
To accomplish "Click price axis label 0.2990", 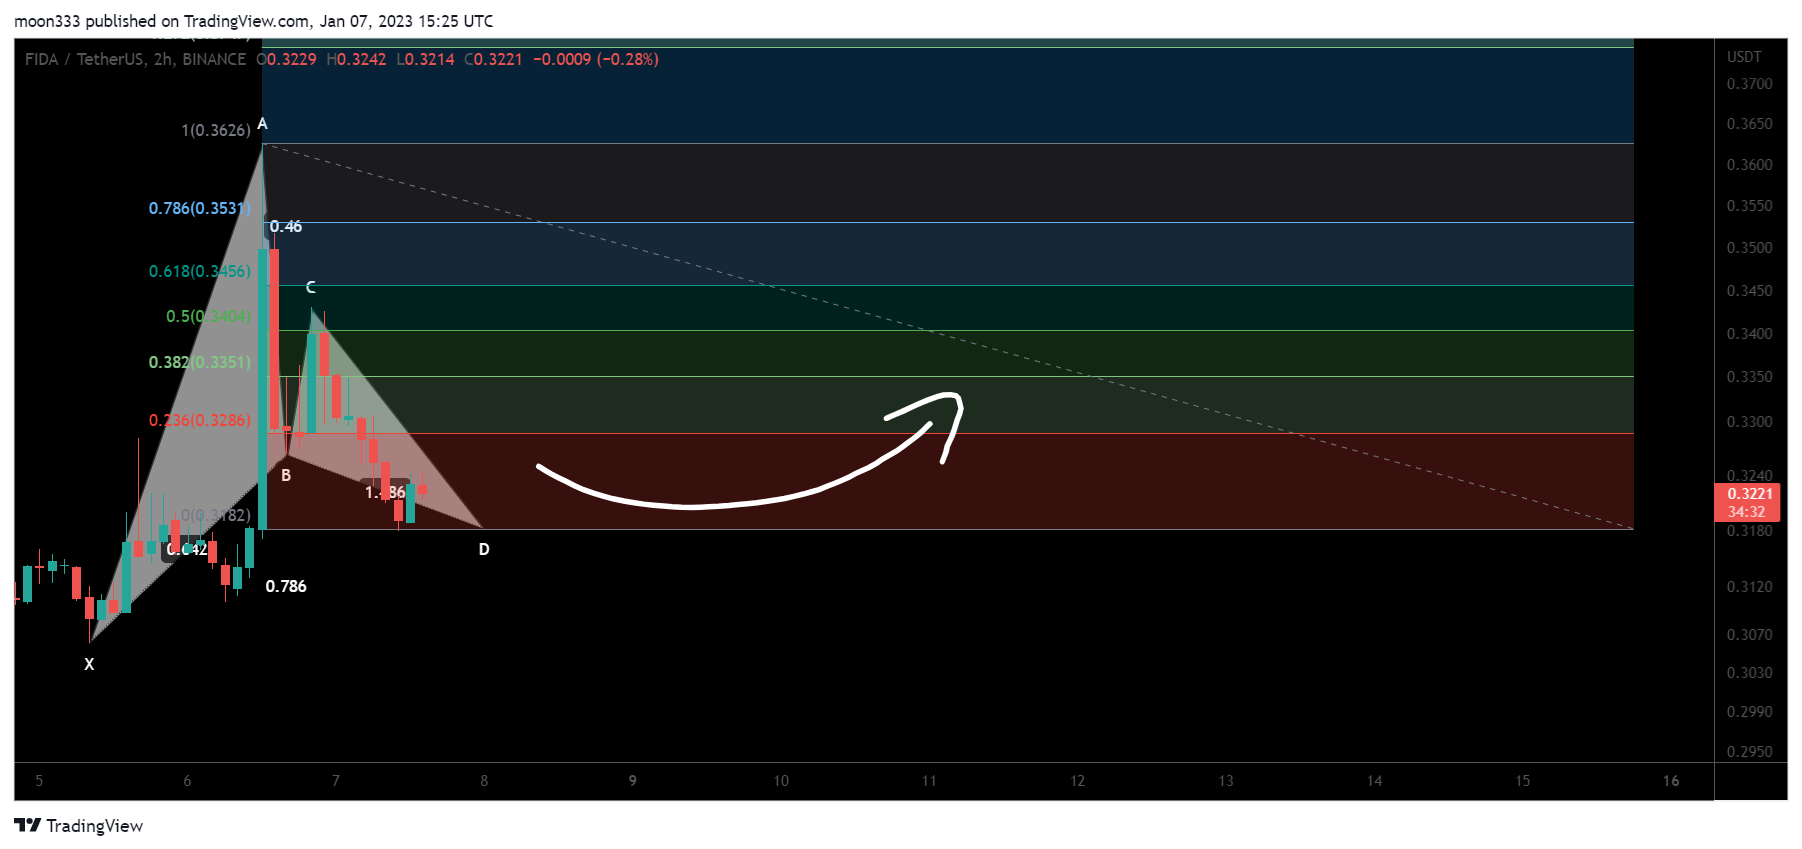I will (x=1749, y=712).
